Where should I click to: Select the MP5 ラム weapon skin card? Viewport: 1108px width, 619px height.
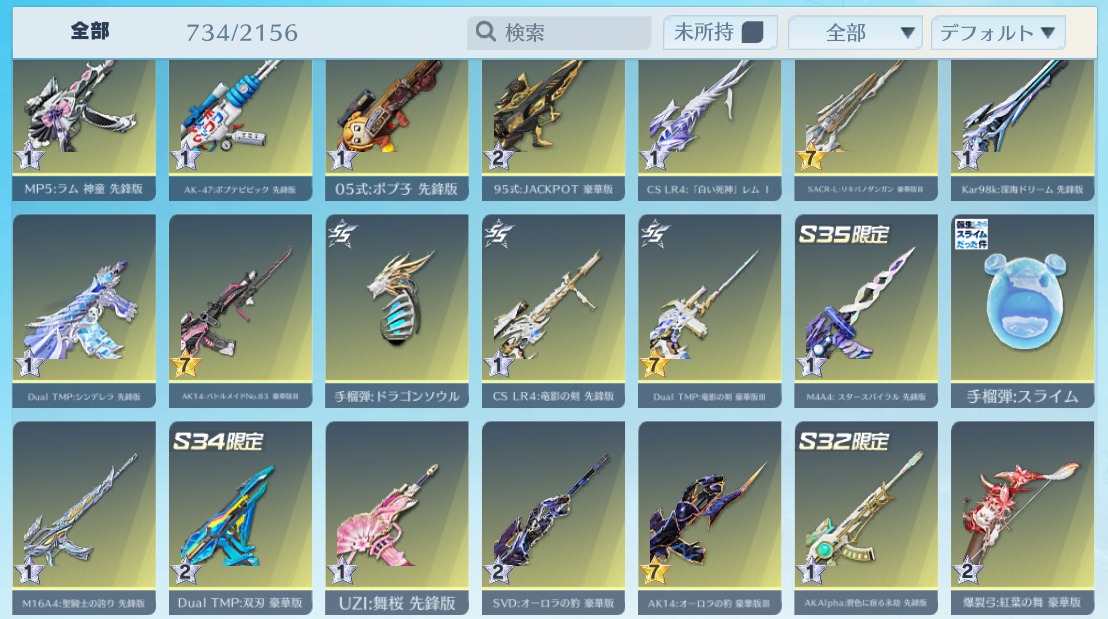[84, 129]
